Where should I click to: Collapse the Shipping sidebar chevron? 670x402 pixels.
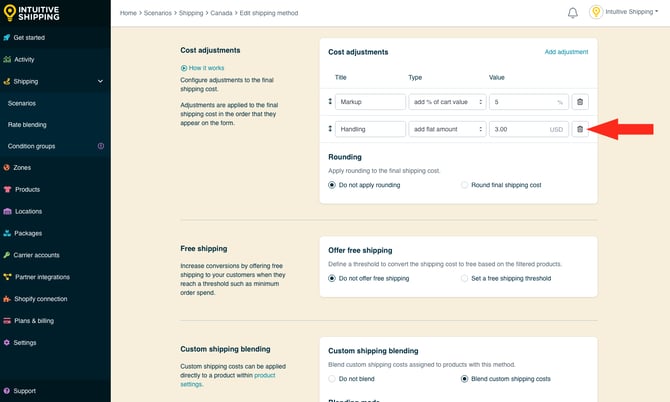point(100,81)
